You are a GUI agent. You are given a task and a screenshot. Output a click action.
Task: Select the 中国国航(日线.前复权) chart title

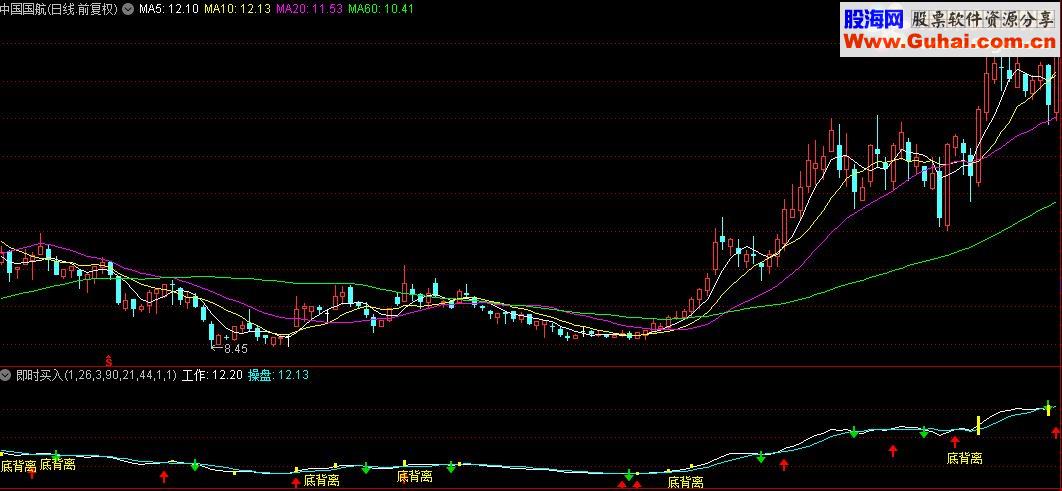point(60,9)
